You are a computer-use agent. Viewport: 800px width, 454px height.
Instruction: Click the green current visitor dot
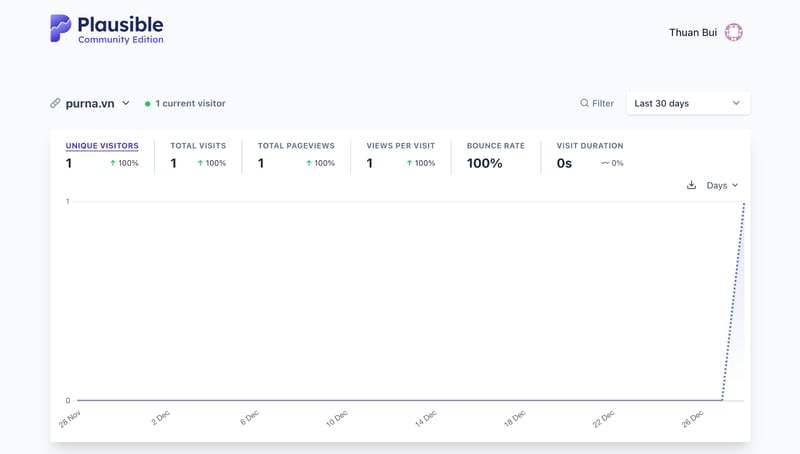[148, 103]
